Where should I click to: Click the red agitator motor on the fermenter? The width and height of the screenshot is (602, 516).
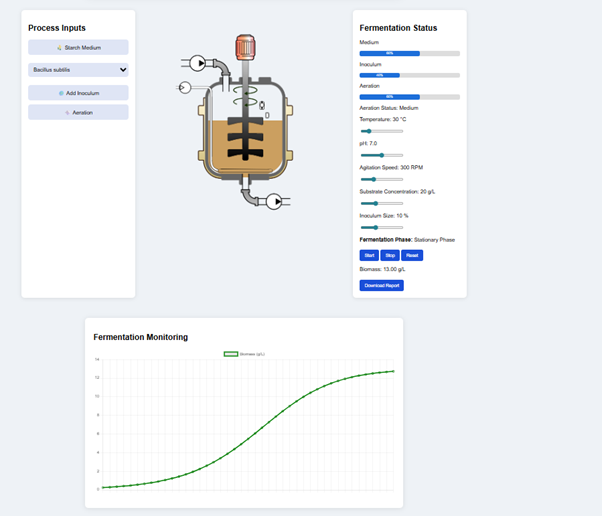[x=245, y=49]
